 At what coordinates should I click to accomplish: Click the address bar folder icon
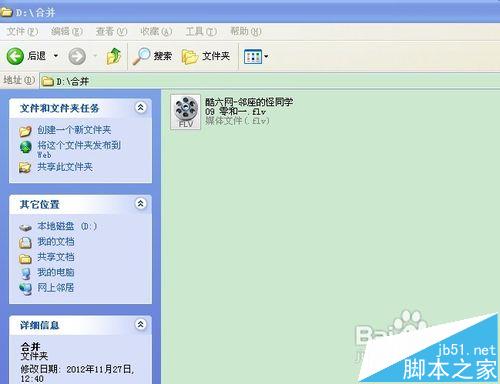pyautogui.click(x=47, y=81)
